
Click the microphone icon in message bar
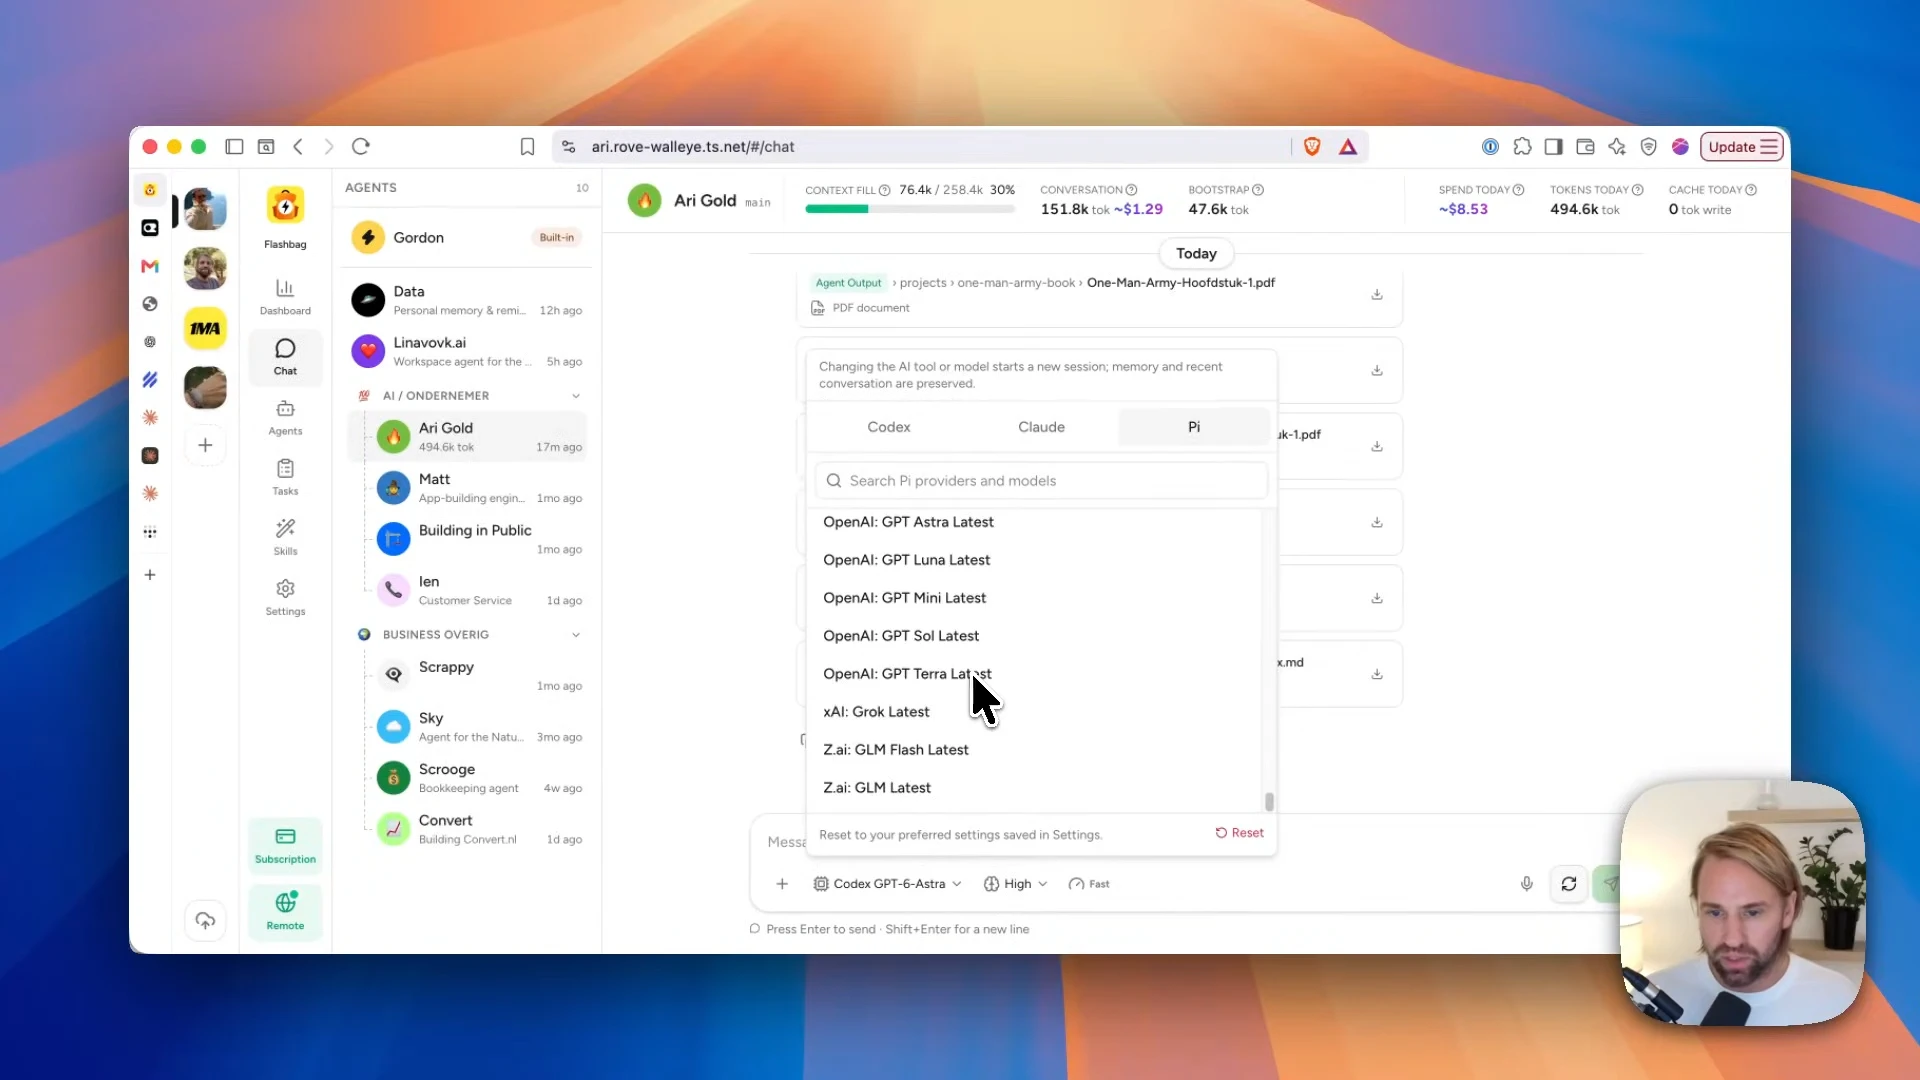coord(1526,884)
